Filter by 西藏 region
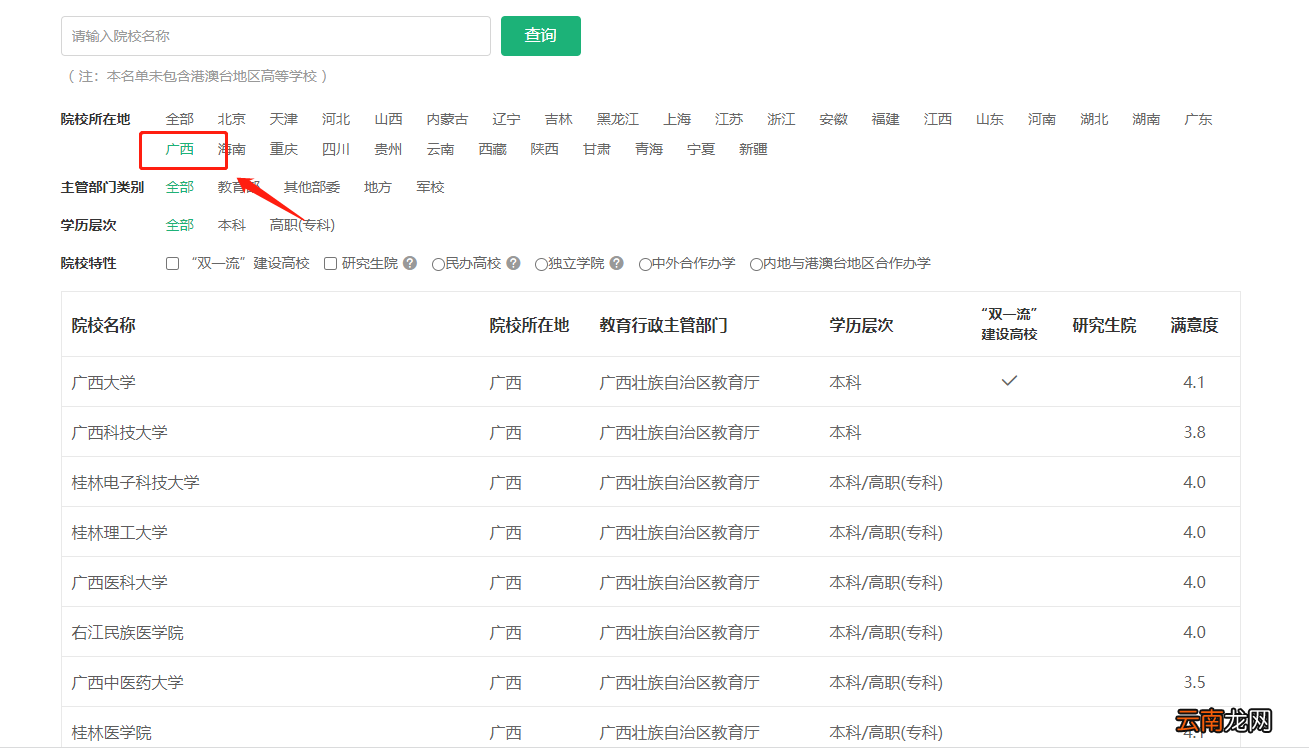The image size is (1309, 749). pos(492,149)
